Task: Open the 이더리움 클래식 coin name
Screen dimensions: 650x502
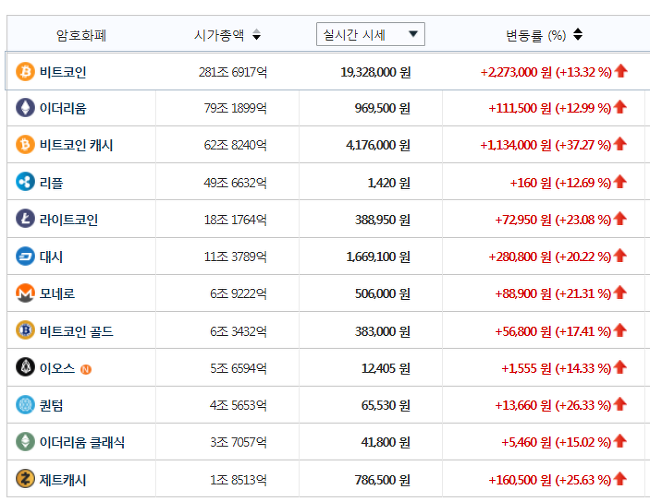Action: pyautogui.click(x=82, y=442)
